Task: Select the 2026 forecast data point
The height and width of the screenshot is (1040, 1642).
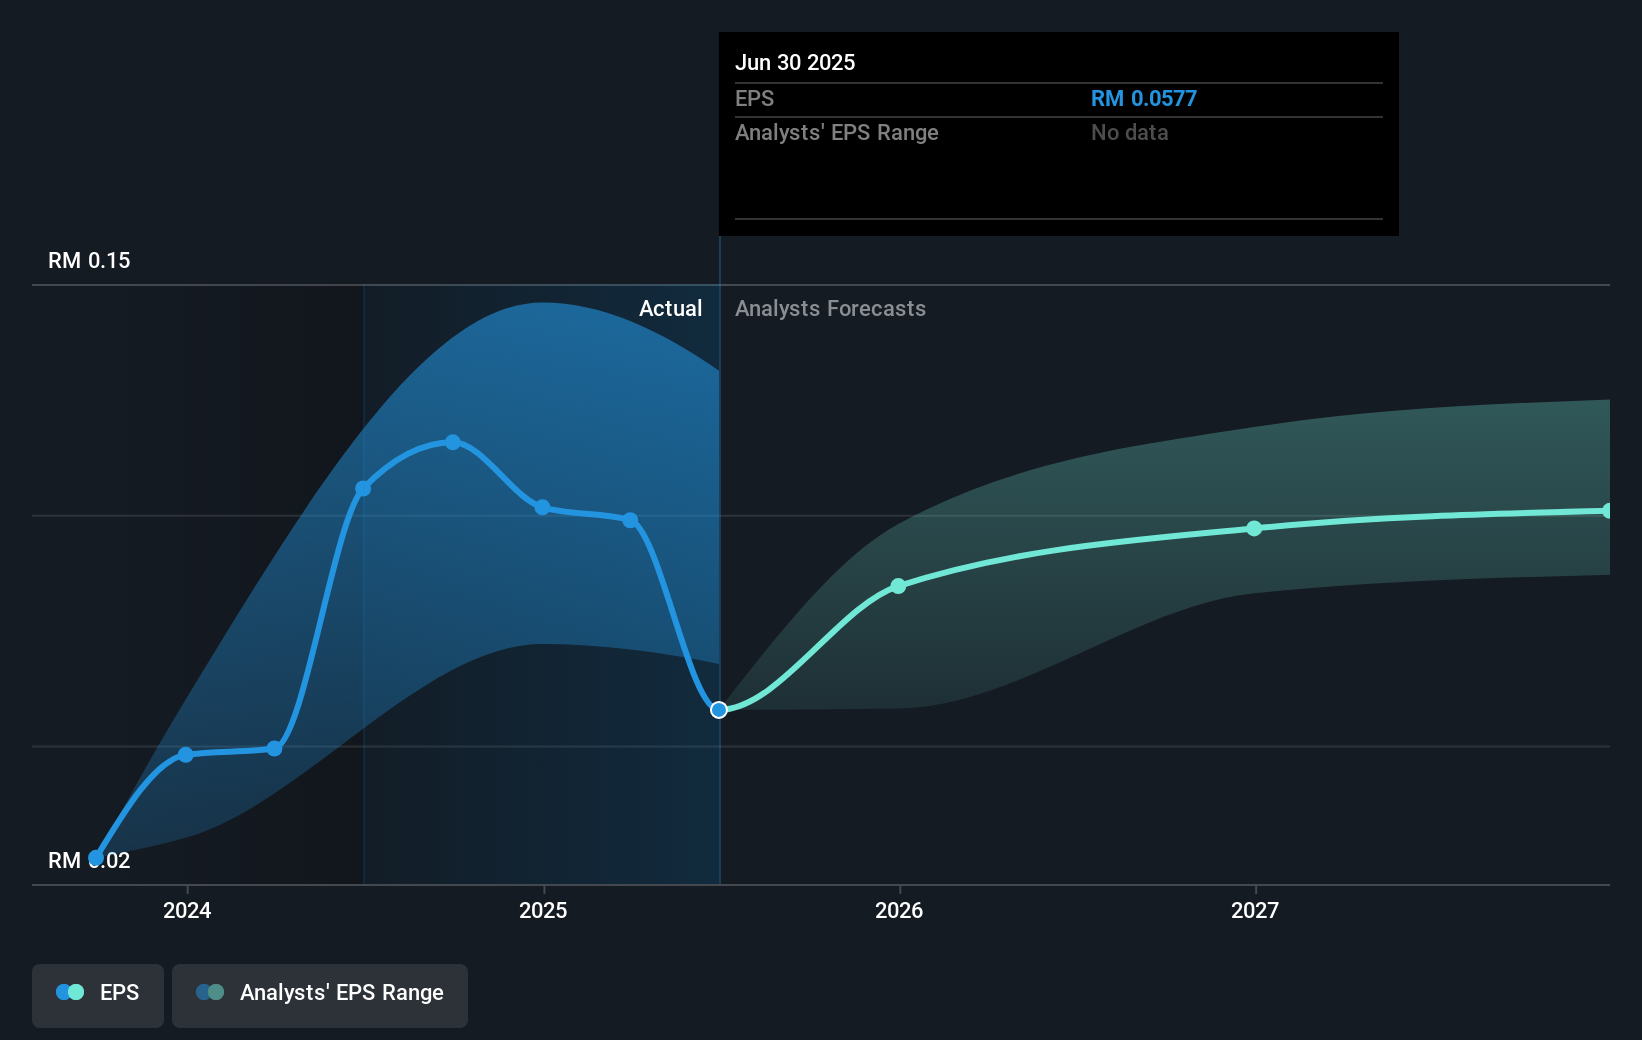Action: pos(898,586)
